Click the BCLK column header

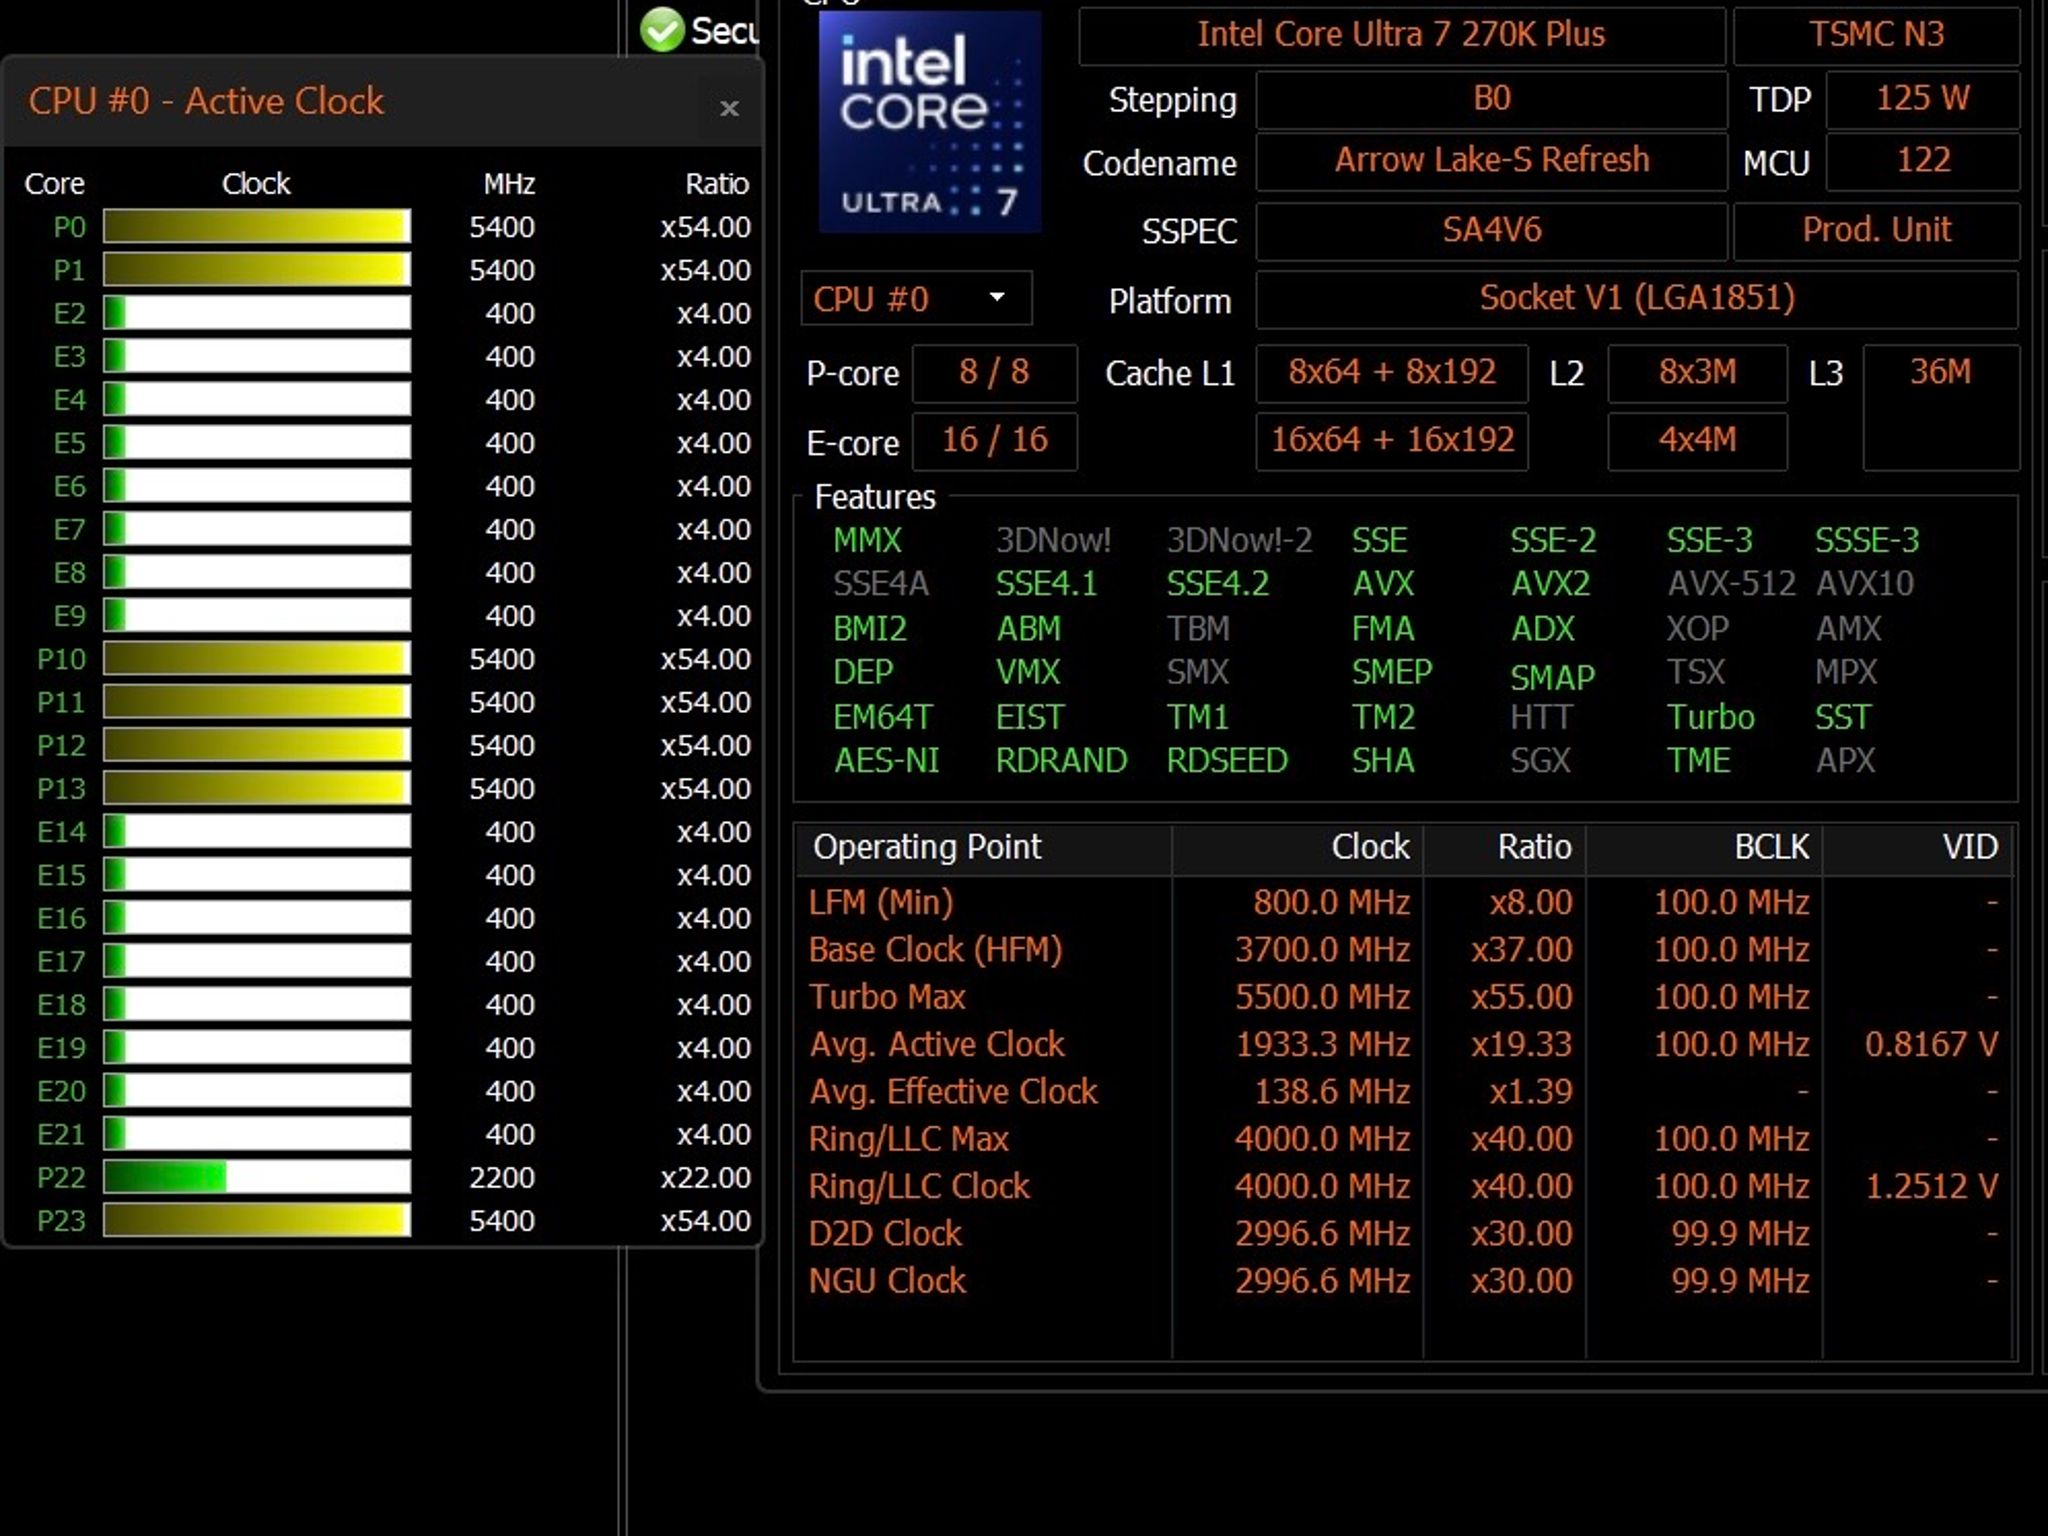[x=1704, y=848]
